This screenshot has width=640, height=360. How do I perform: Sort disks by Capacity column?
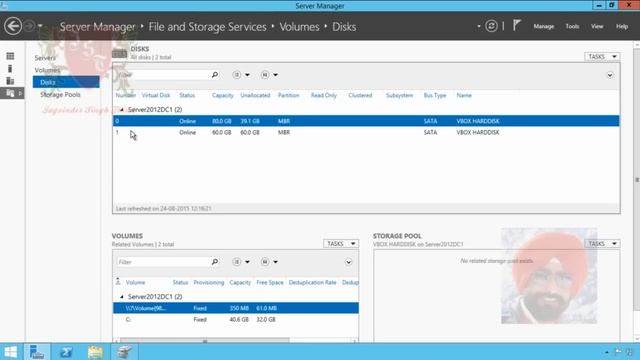pos(222,96)
